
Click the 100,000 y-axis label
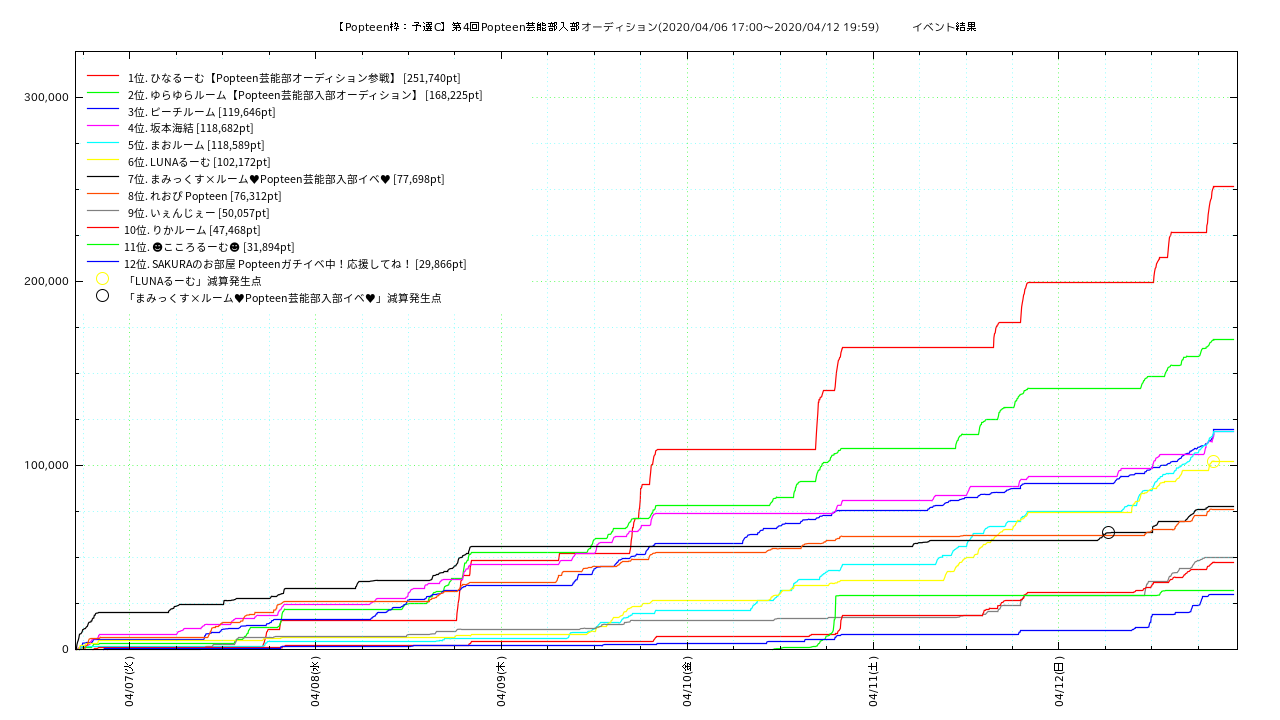(45, 465)
